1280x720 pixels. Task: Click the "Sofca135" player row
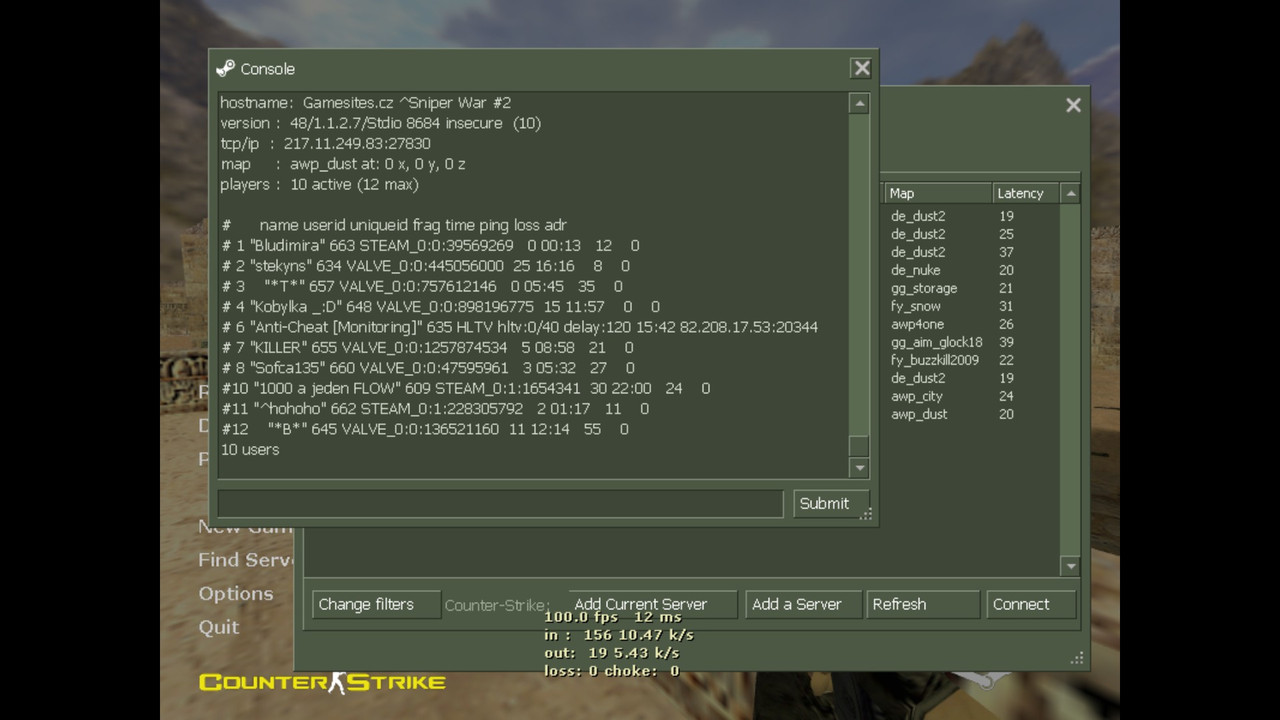click(x=427, y=368)
